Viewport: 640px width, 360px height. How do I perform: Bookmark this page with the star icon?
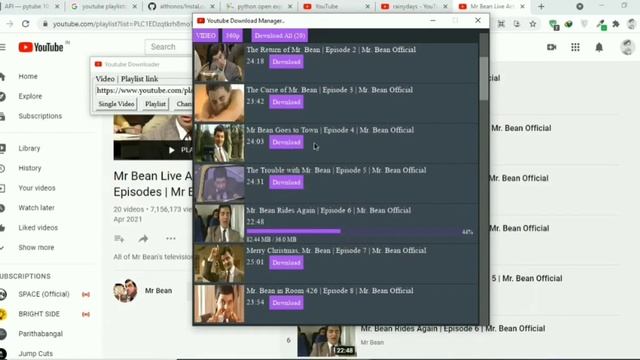click(x=533, y=24)
